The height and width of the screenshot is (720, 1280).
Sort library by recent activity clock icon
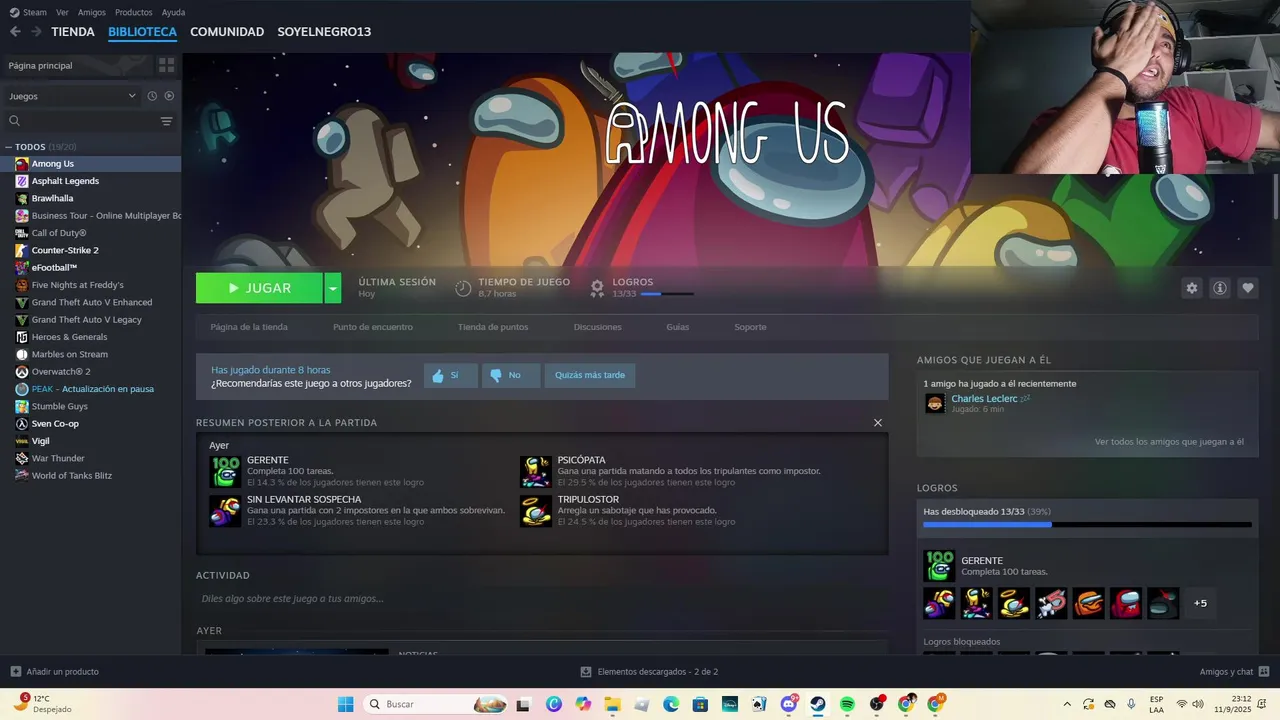coord(152,96)
